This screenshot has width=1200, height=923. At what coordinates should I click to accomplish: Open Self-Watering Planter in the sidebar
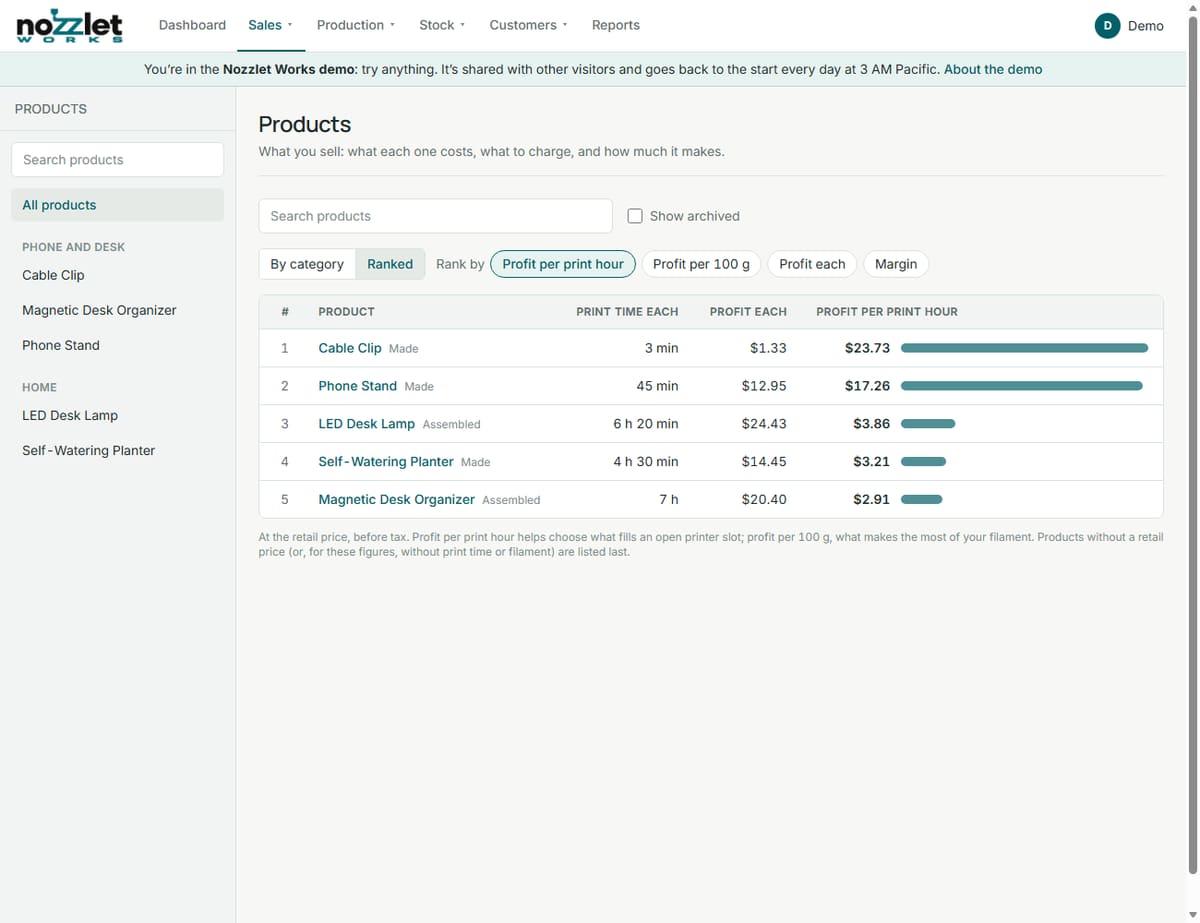(x=117, y=450)
